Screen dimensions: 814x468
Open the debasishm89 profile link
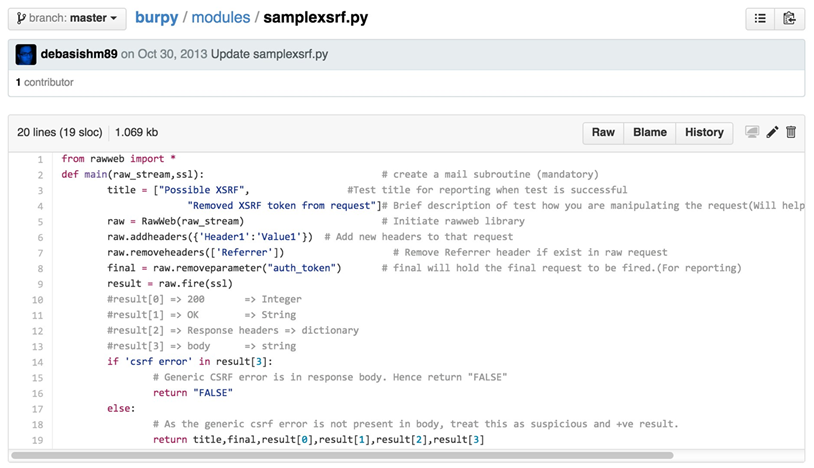pyautogui.click(x=79, y=54)
